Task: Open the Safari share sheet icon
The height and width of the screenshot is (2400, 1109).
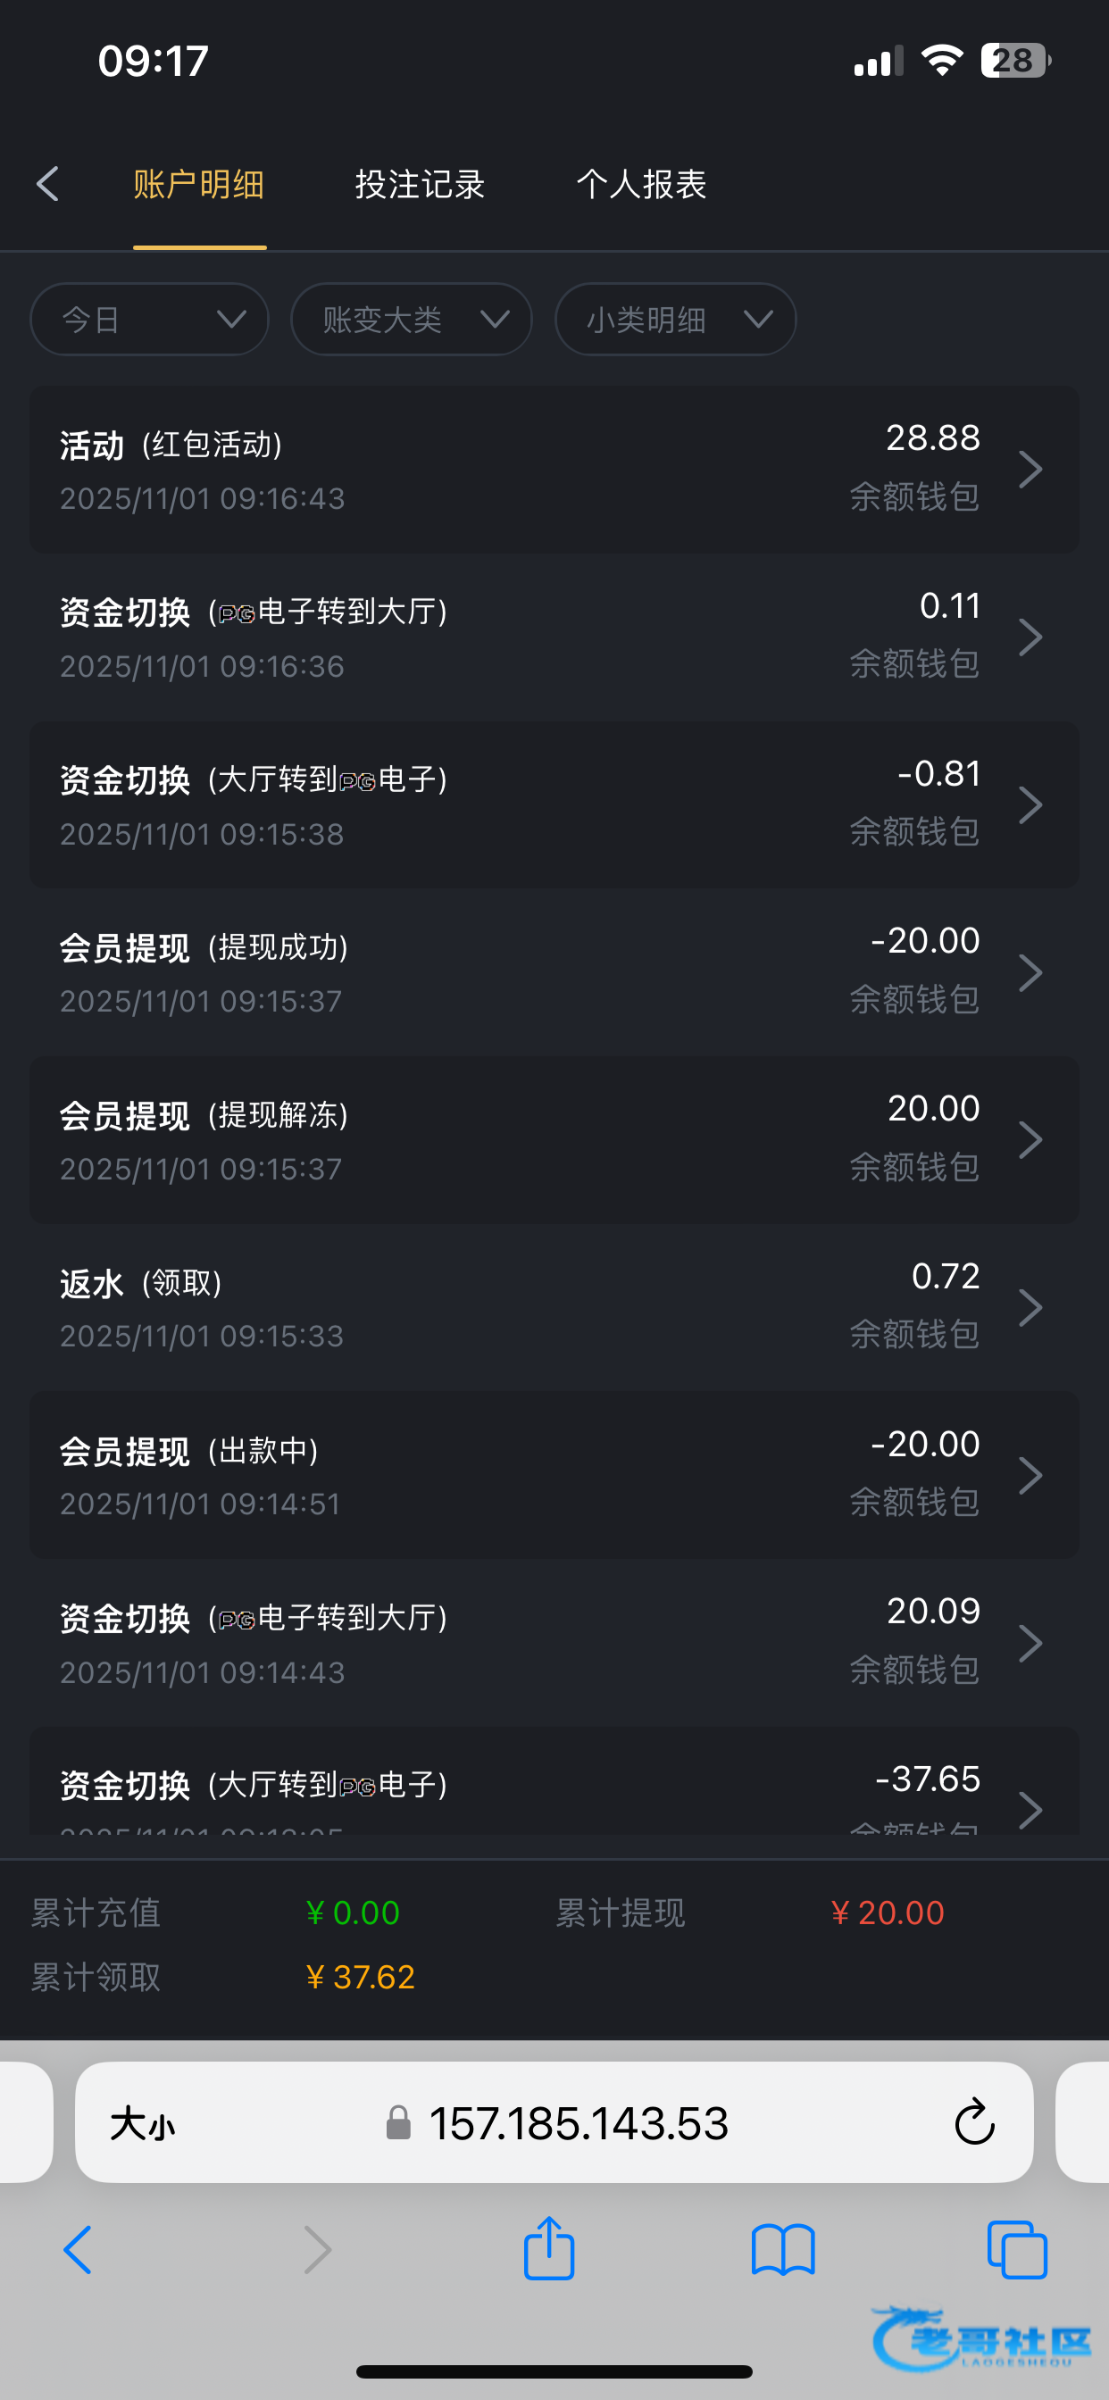Action: pos(549,2250)
